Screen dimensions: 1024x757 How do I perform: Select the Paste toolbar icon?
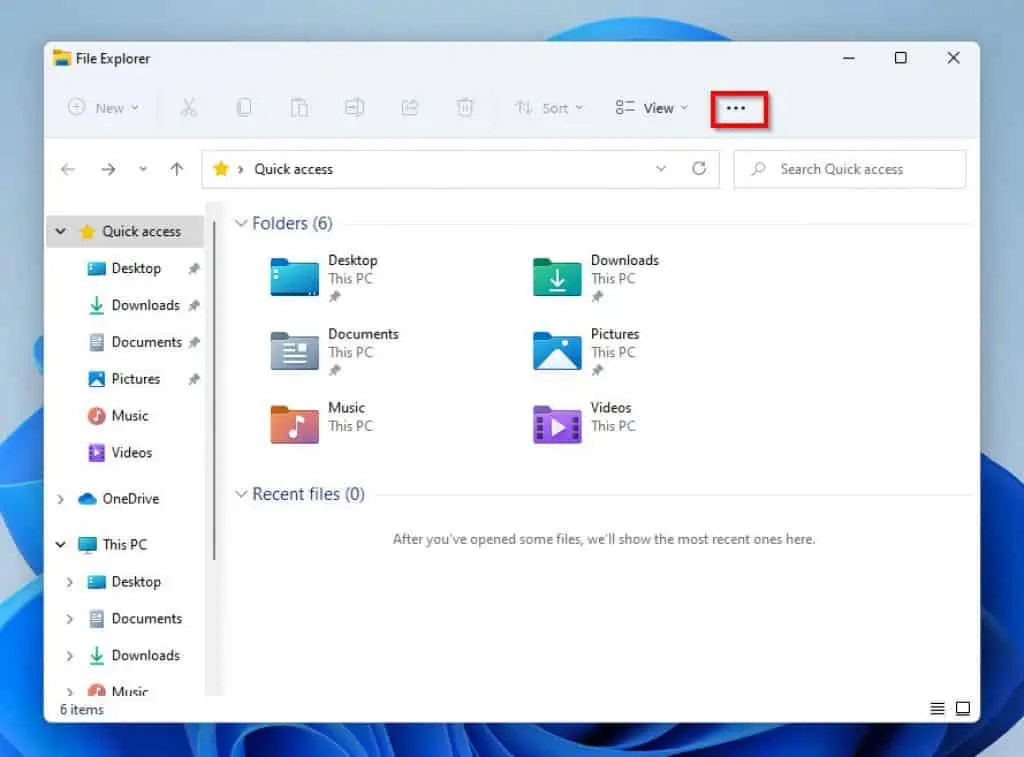click(299, 107)
